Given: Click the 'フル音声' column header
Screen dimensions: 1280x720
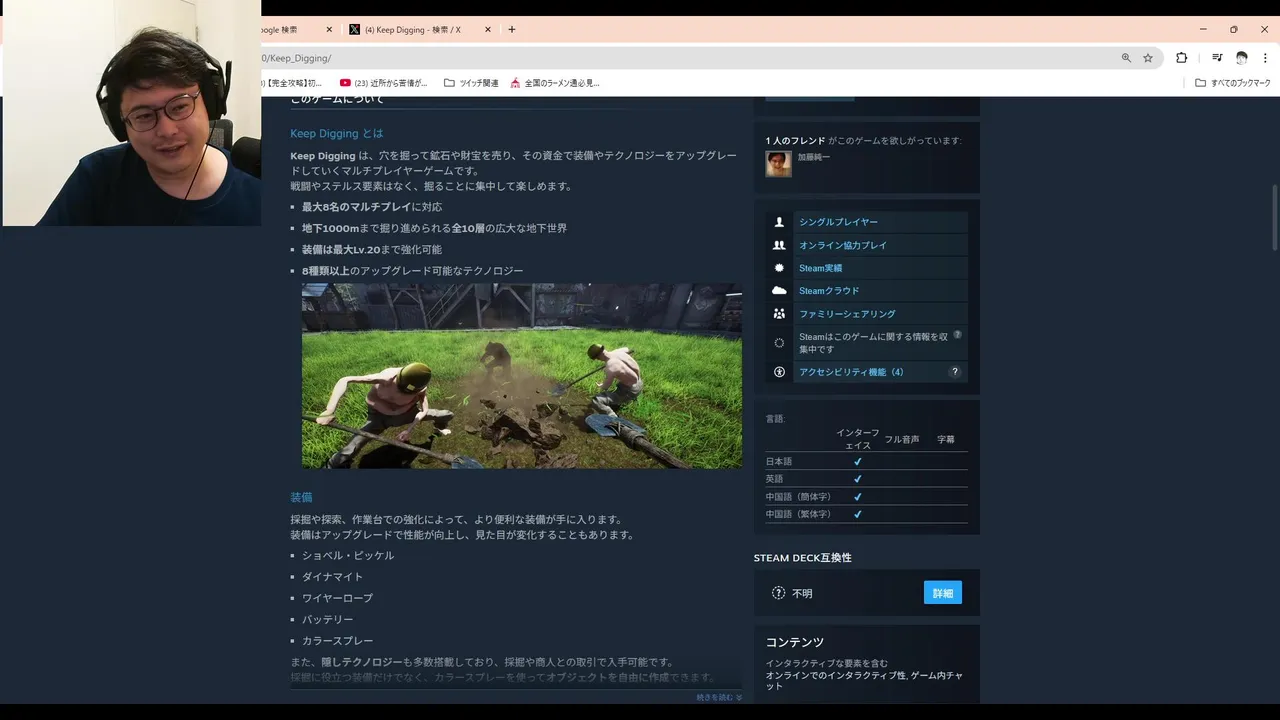Looking at the screenshot, I should [902, 439].
